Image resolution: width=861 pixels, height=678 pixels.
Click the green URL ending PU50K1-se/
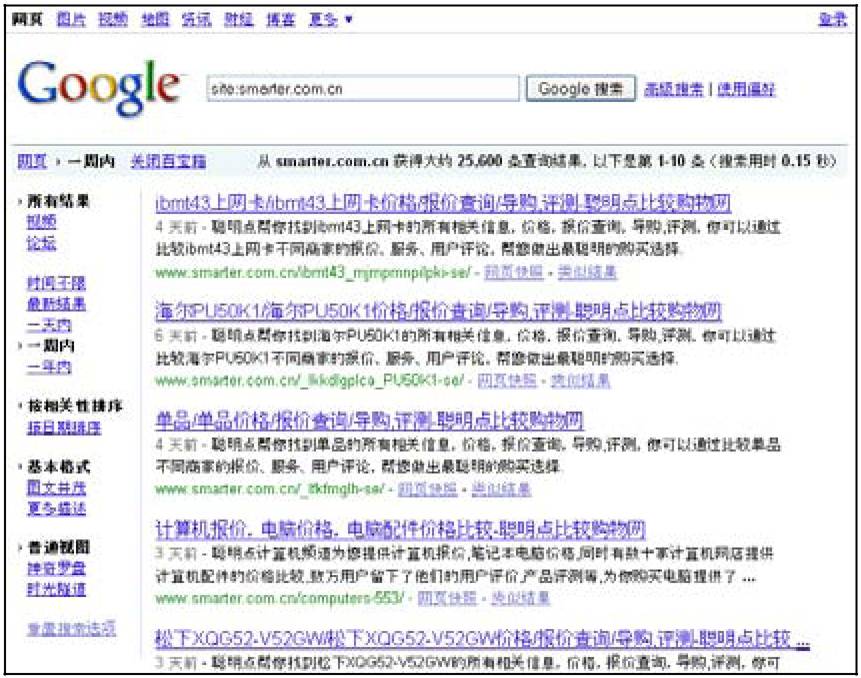(310, 380)
